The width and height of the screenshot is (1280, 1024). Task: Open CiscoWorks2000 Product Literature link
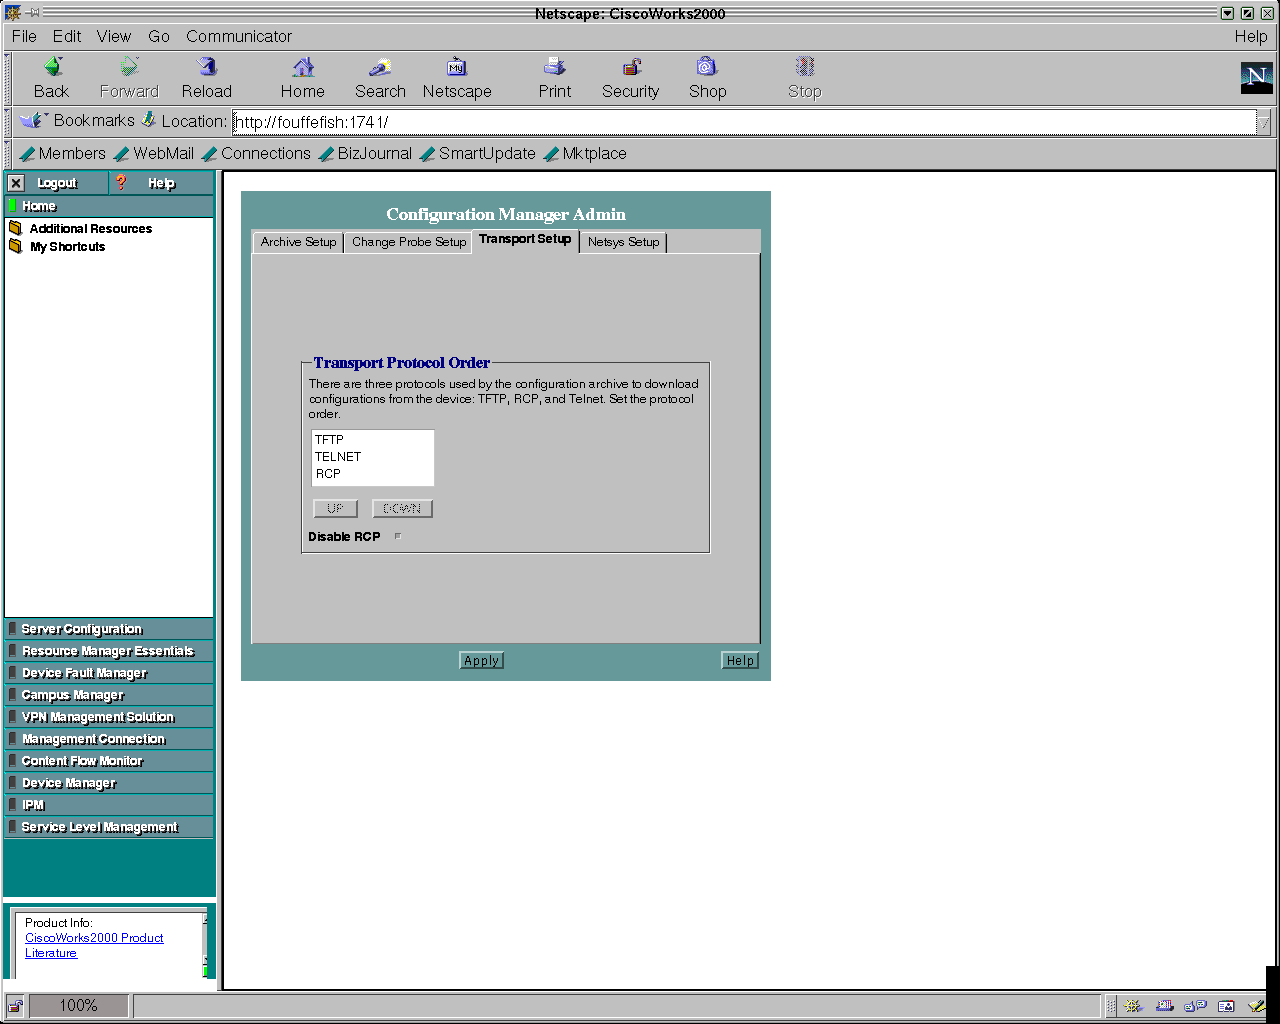point(94,945)
